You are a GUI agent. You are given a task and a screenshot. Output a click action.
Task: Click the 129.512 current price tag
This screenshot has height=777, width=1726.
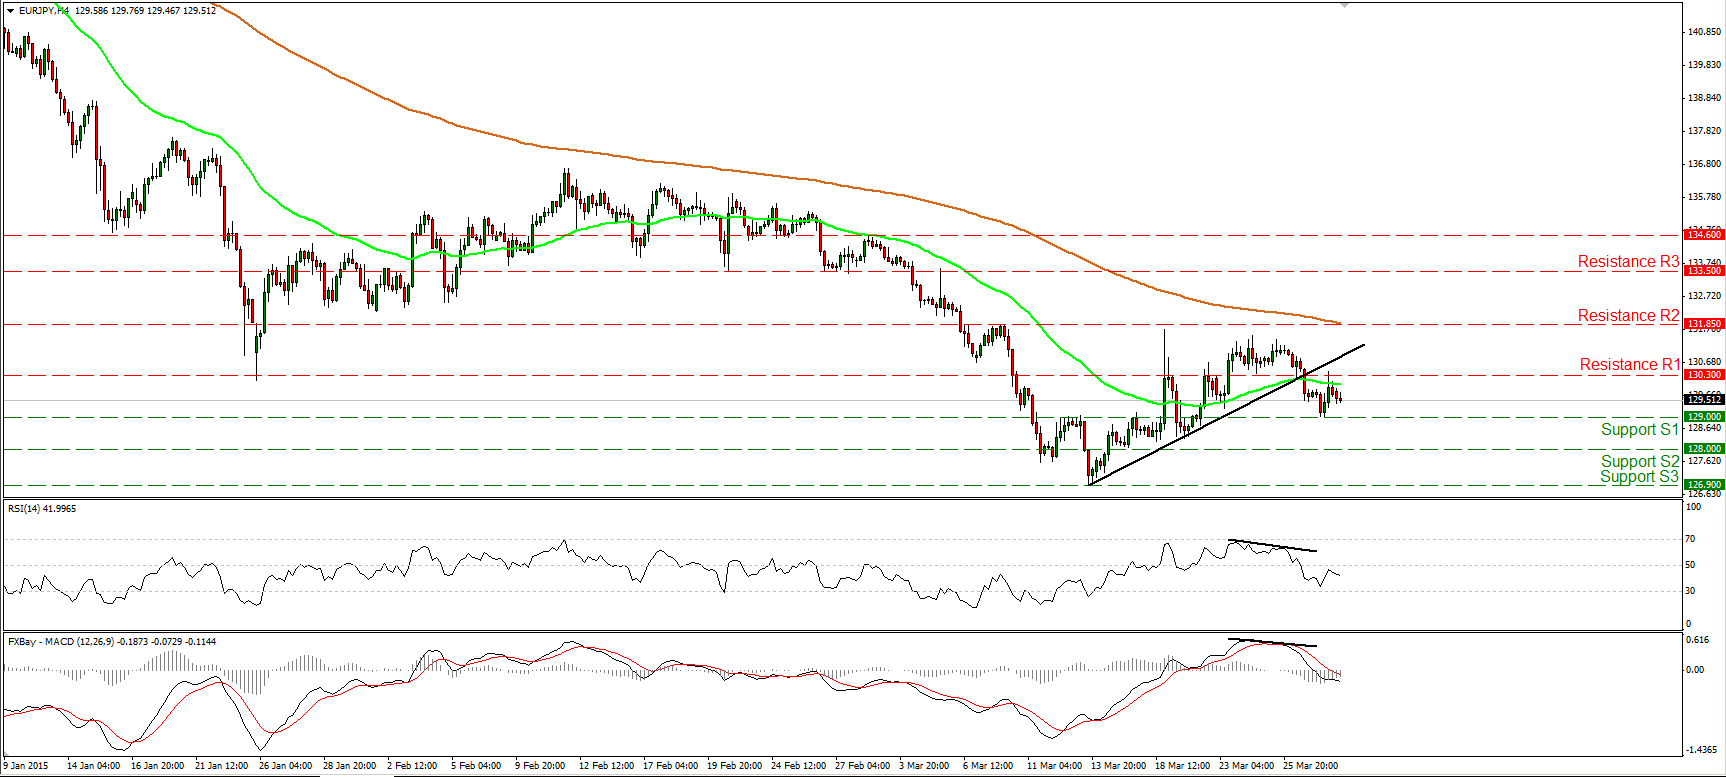(1705, 400)
